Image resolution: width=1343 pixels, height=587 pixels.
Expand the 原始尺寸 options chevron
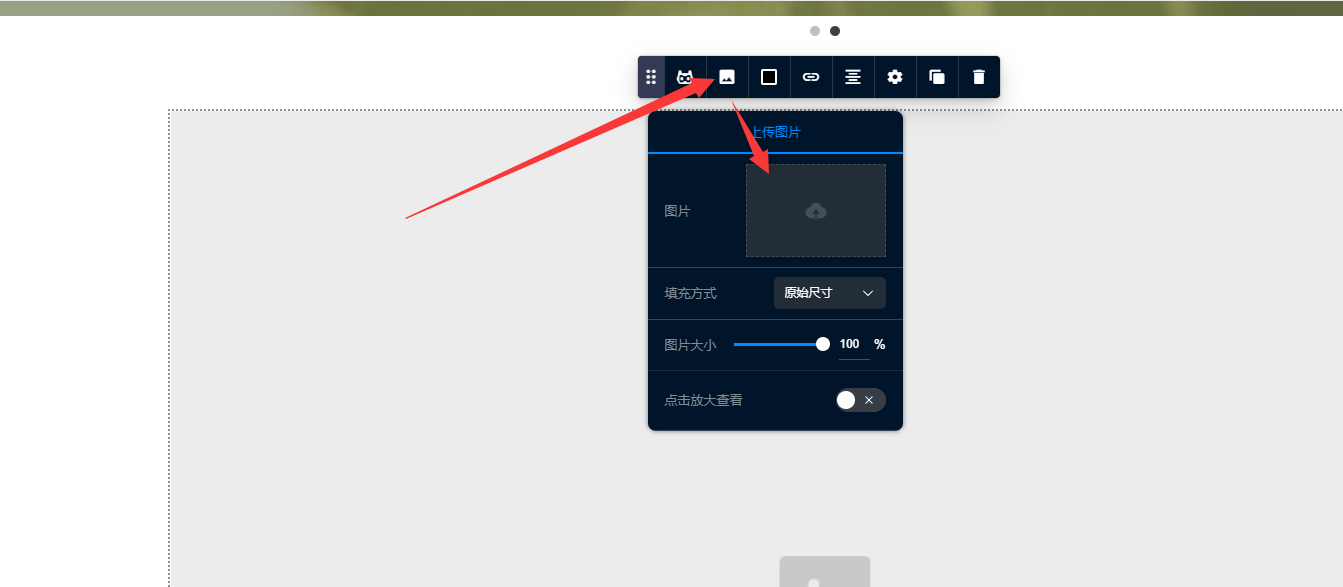coord(868,293)
